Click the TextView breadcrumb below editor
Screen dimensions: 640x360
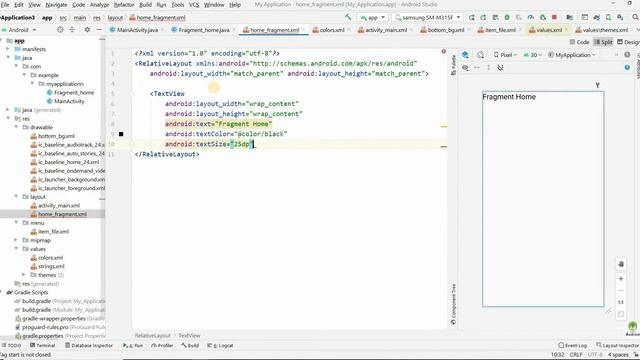pyautogui.click(x=189, y=336)
